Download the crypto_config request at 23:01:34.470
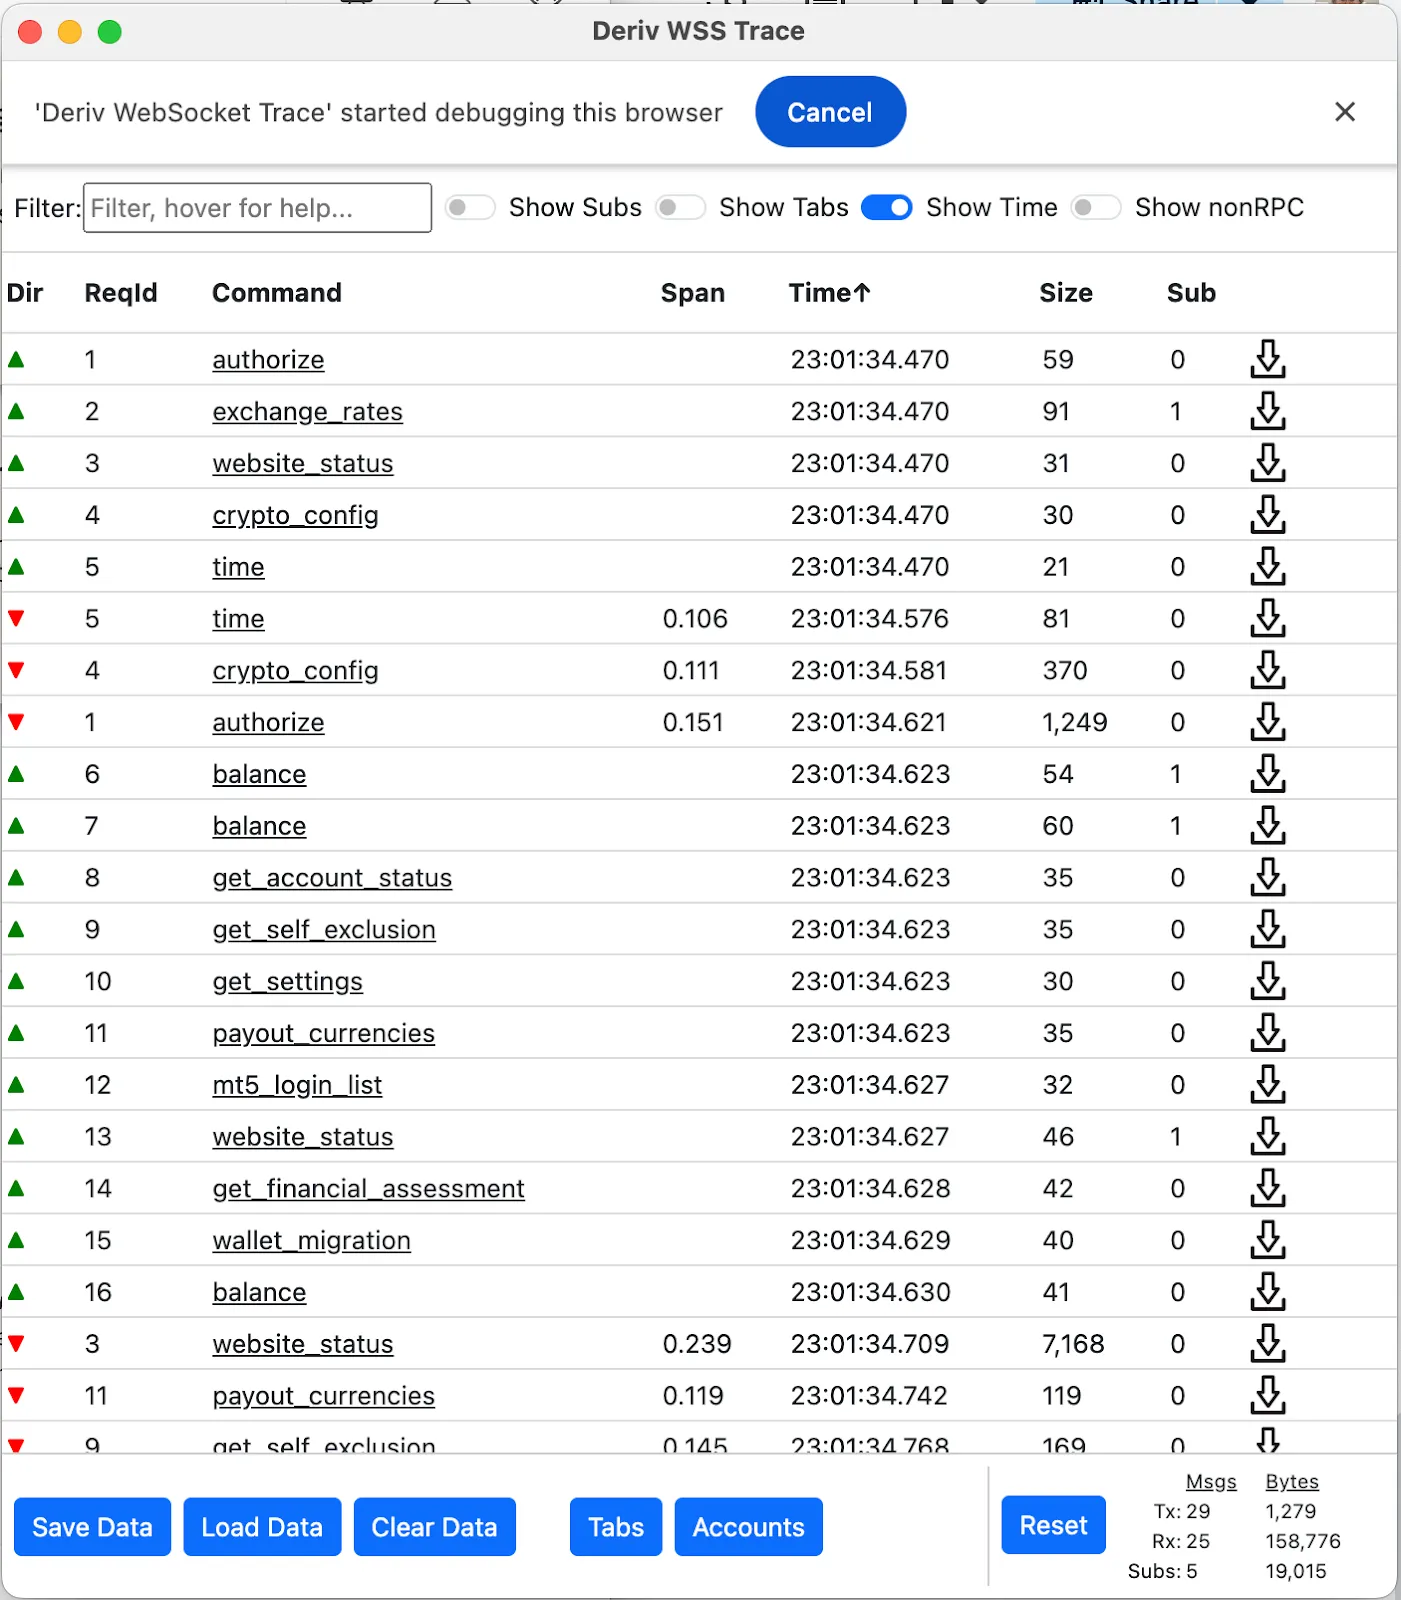This screenshot has width=1401, height=1600. pos(1268,515)
